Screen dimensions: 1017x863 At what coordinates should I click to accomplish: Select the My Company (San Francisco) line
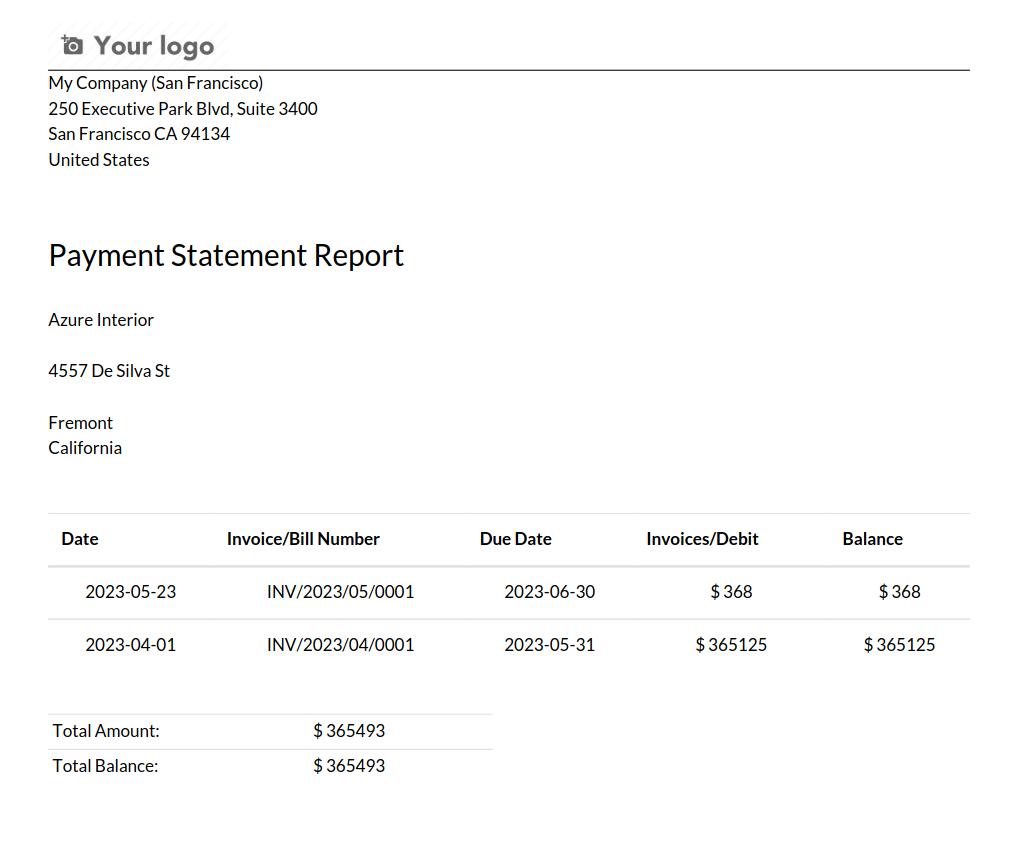pyautogui.click(x=156, y=83)
